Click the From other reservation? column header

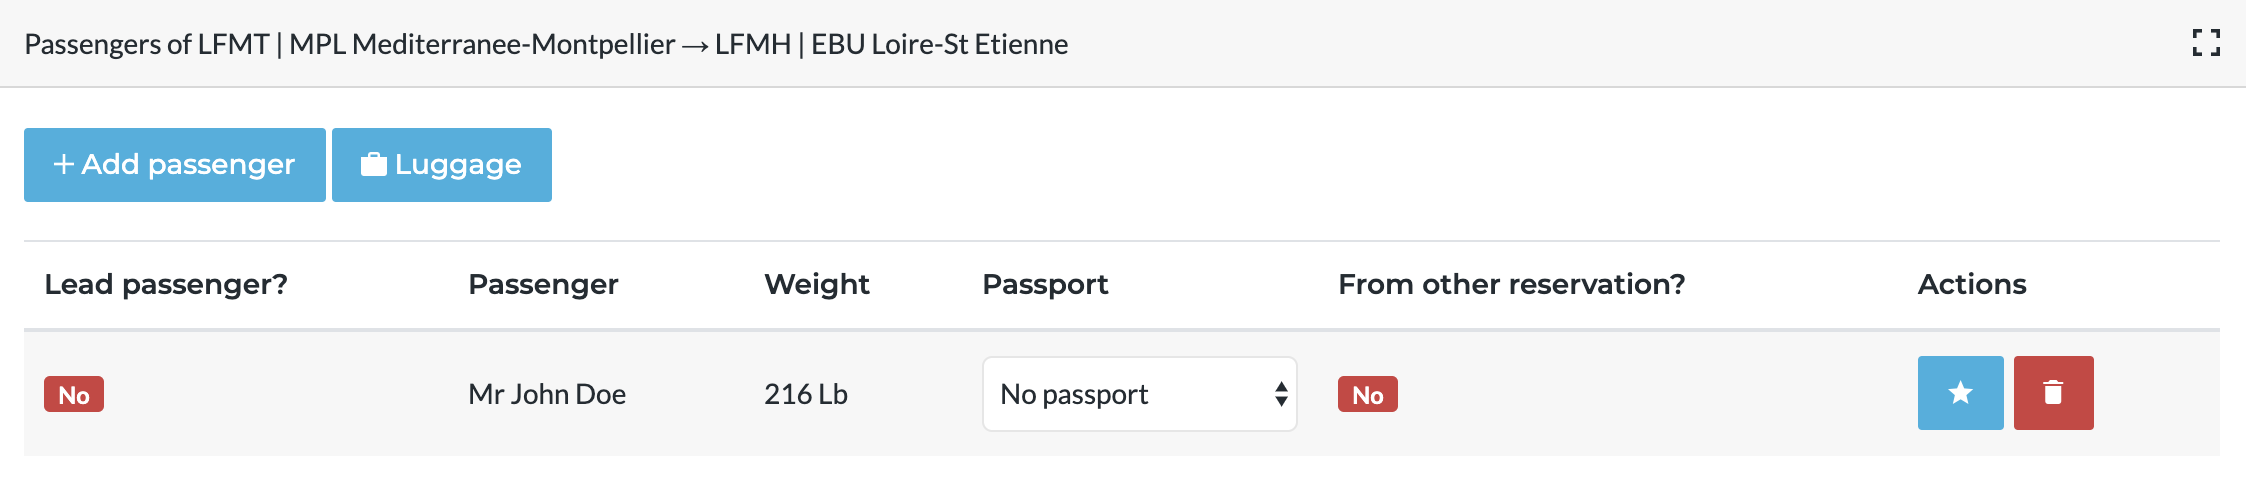coord(1511,284)
